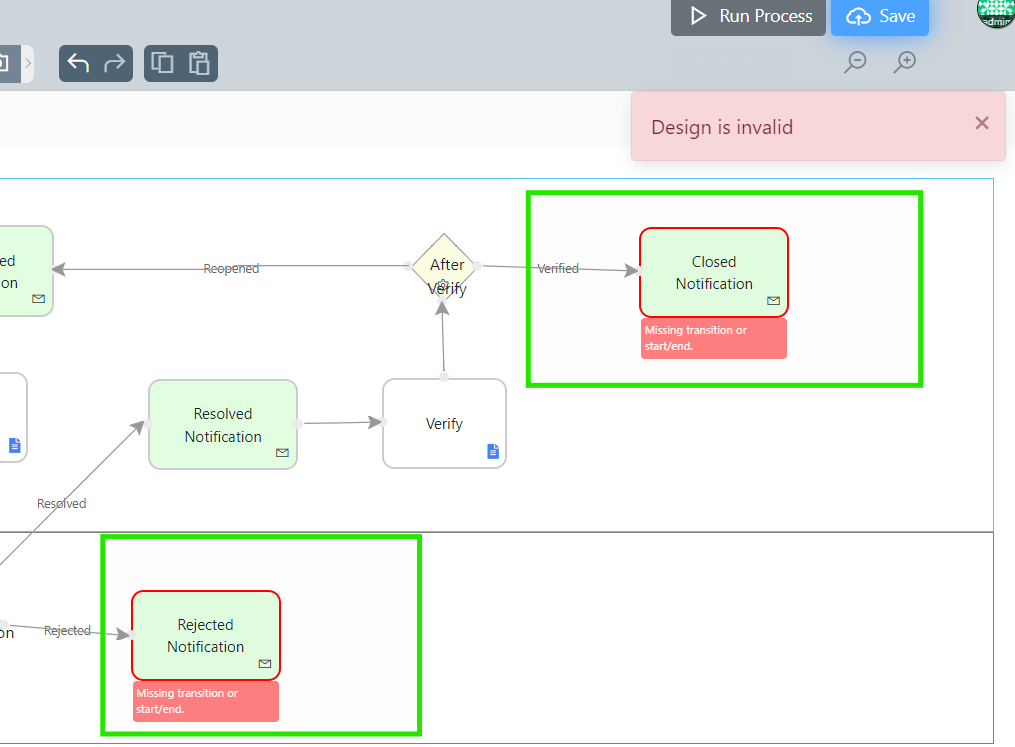This screenshot has height=747, width=1015.
Task: Click the Run Process button
Action: click(x=748, y=16)
